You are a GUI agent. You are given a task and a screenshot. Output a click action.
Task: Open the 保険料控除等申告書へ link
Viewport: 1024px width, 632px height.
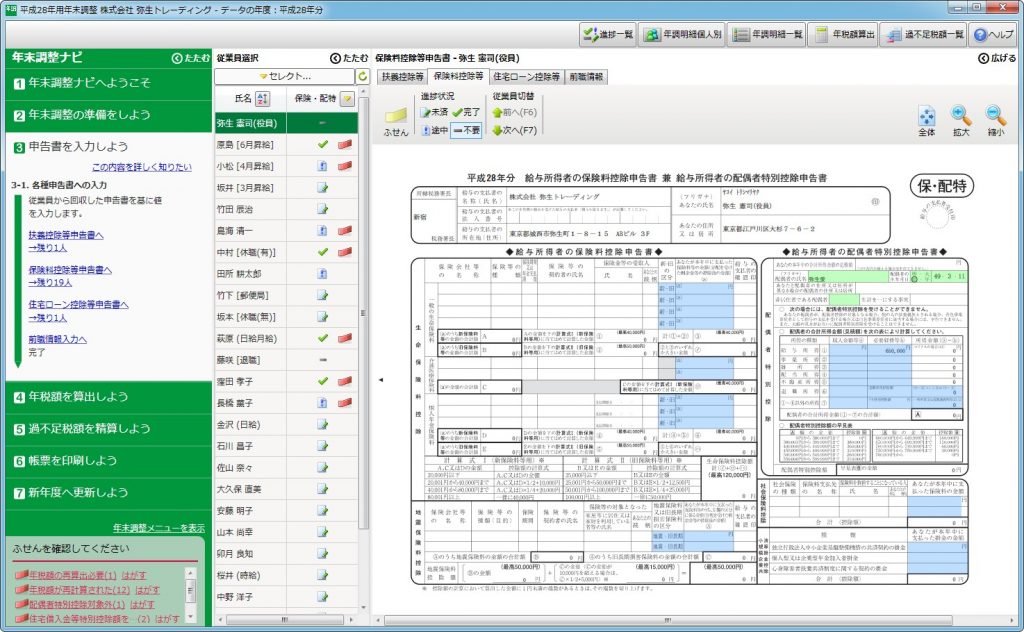[x=70, y=270]
